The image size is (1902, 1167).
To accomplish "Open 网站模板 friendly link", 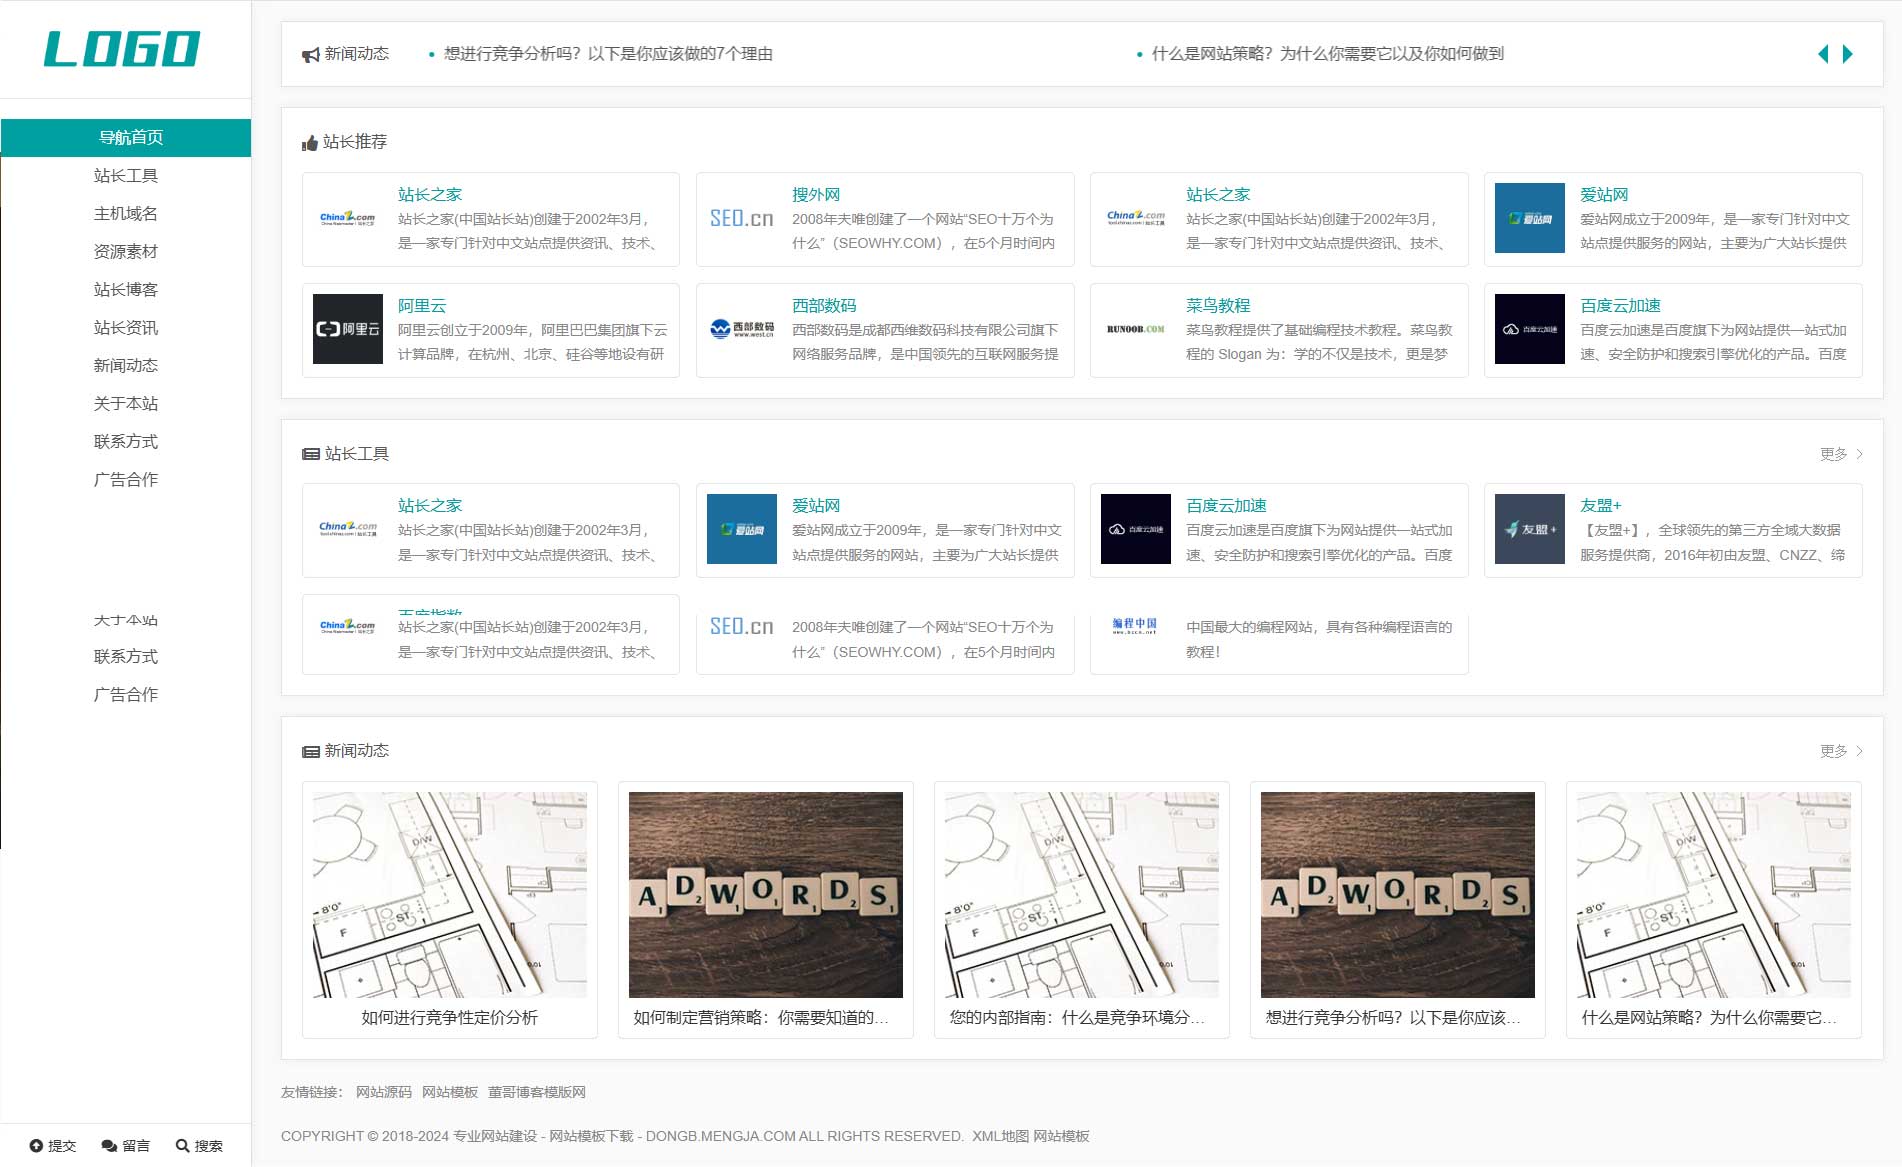I will 450,1092.
